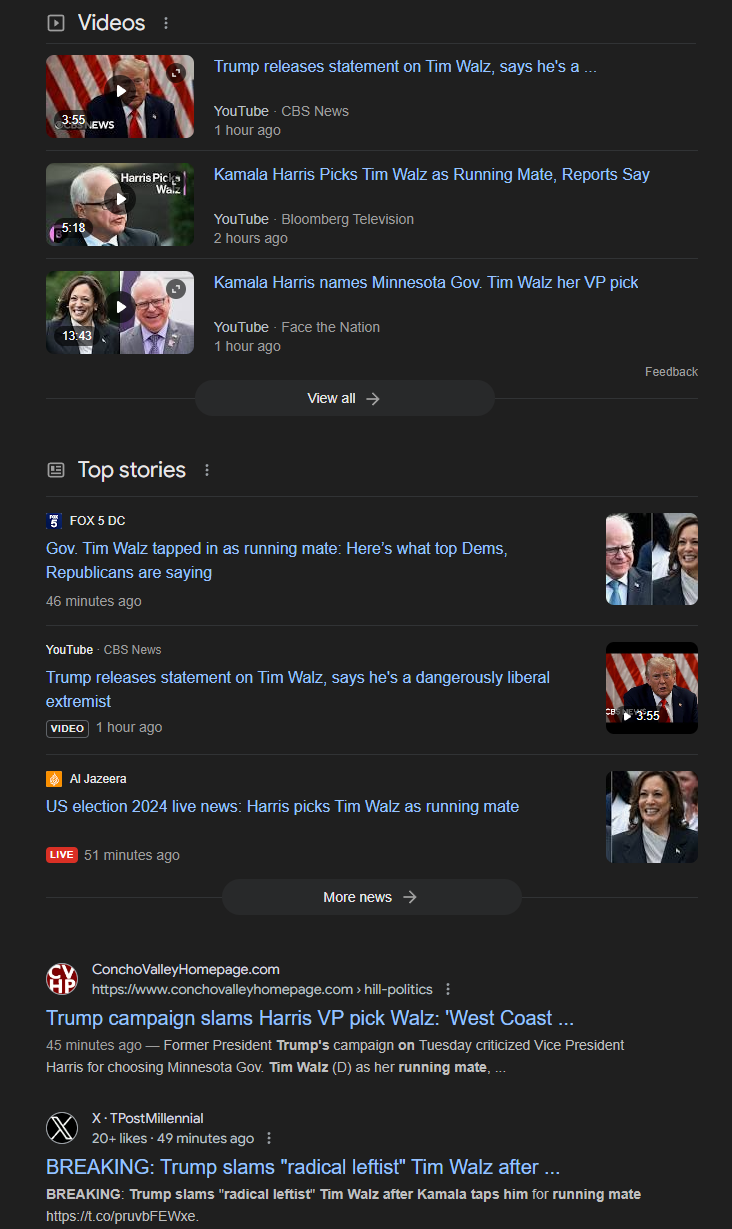Expand preview on the Face the Nation thumbnail
Screen dimensions: 732x1229
[x=176, y=289]
